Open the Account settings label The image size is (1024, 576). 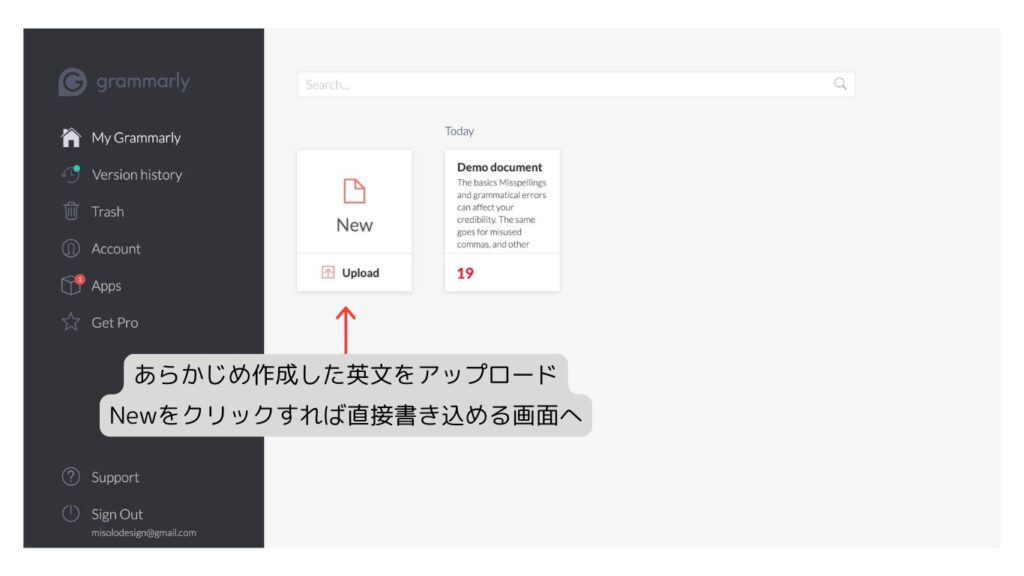(x=116, y=249)
